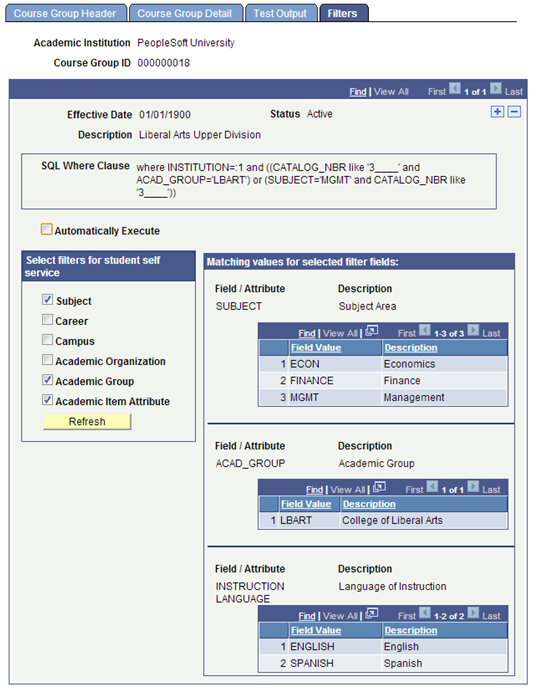Sort INSTRUCTION LANGUAGE grid by Description header
This screenshot has height=691, width=533.
point(410,630)
